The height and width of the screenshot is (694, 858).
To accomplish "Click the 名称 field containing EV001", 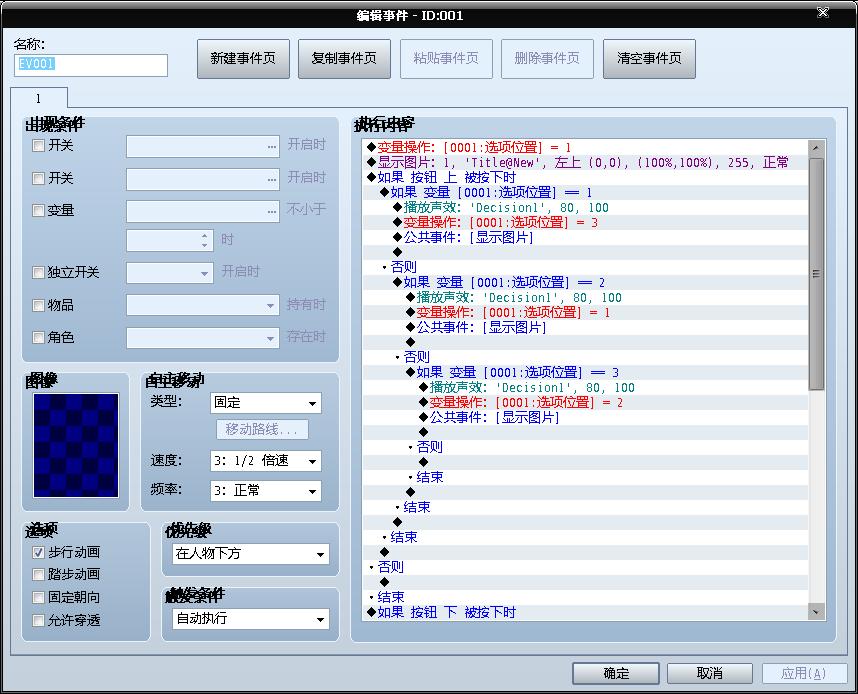I will (x=91, y=65).
